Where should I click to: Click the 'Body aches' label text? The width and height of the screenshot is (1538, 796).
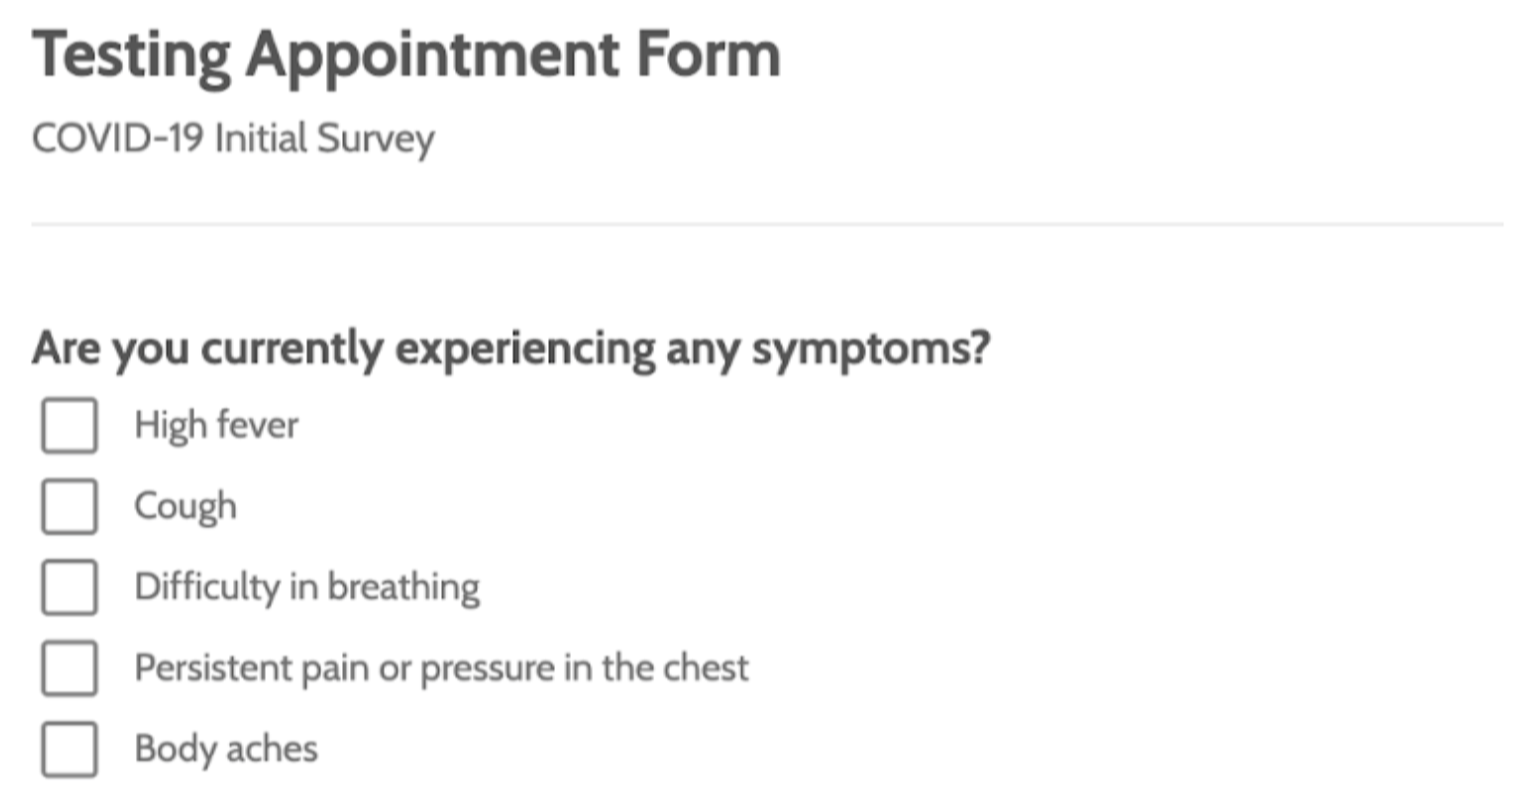coord(225,747)
